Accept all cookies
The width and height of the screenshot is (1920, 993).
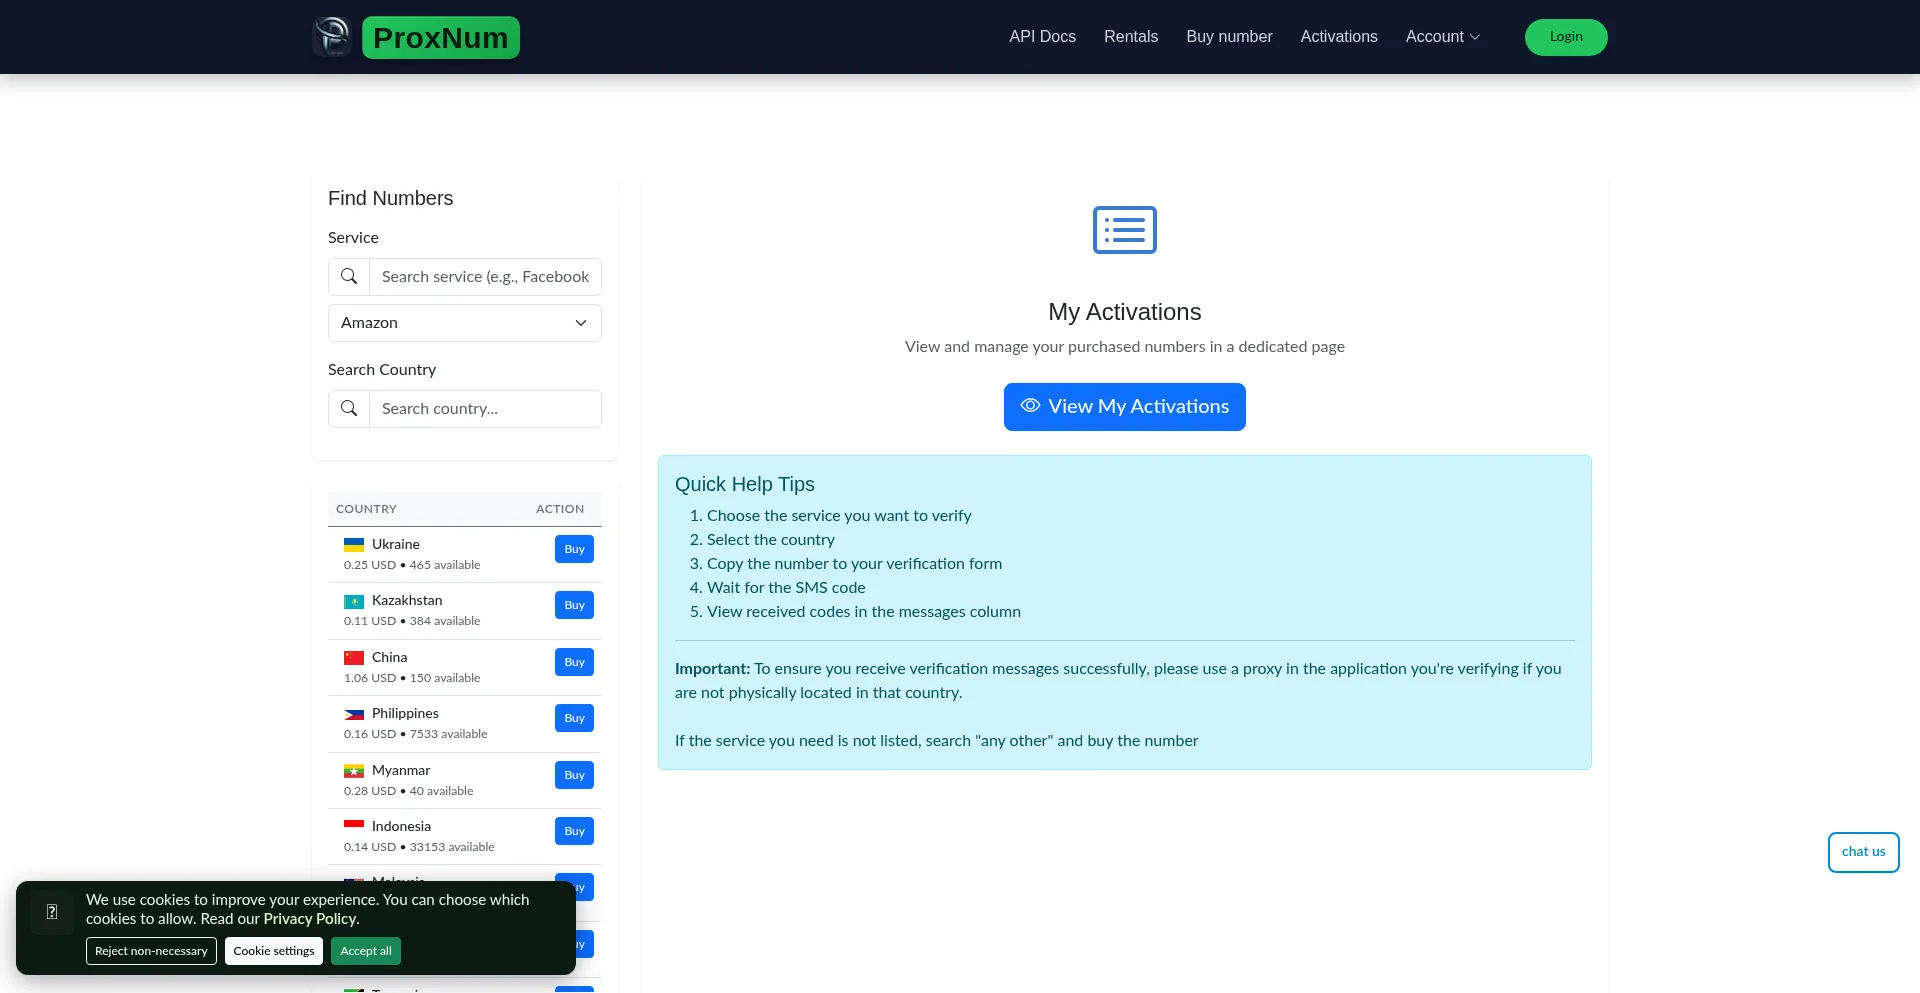pyautogui.click(x=366, y=951)
